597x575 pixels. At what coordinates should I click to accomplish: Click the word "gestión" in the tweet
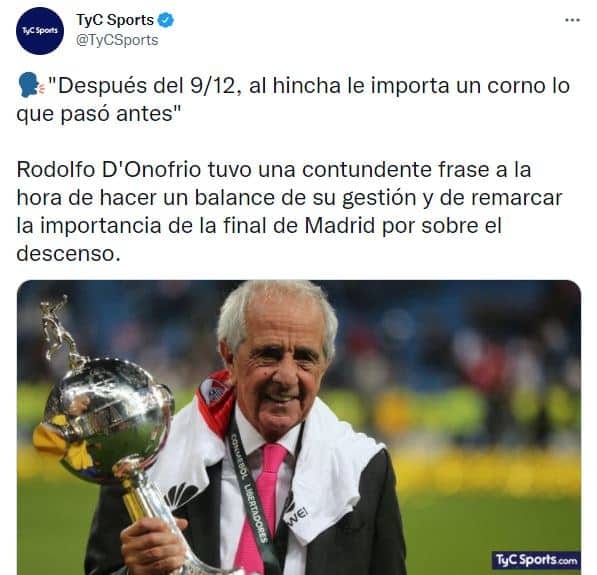379,198
